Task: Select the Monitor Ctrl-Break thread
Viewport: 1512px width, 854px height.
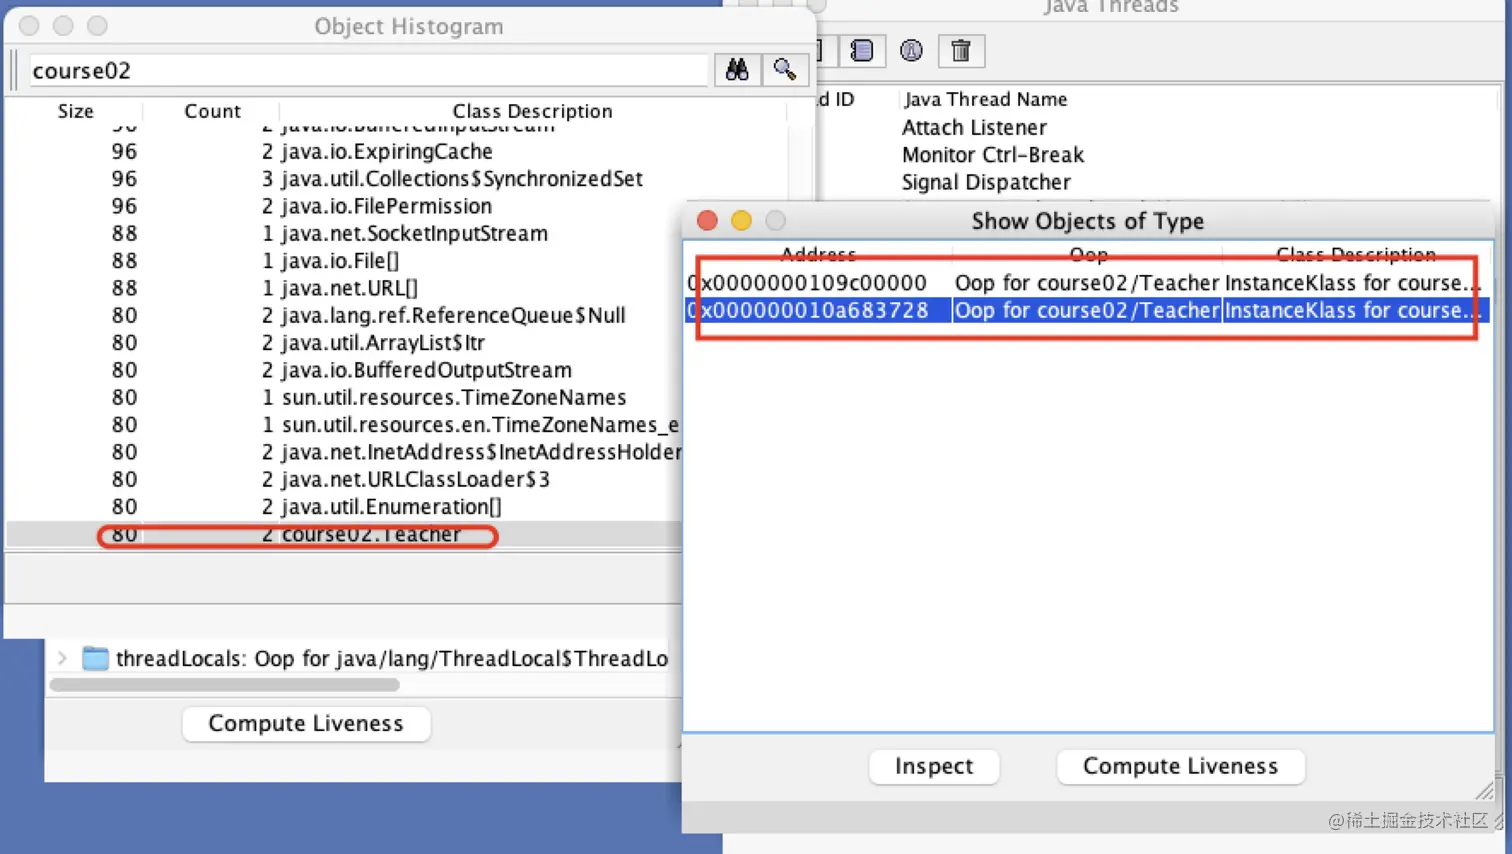Action: 993,155
